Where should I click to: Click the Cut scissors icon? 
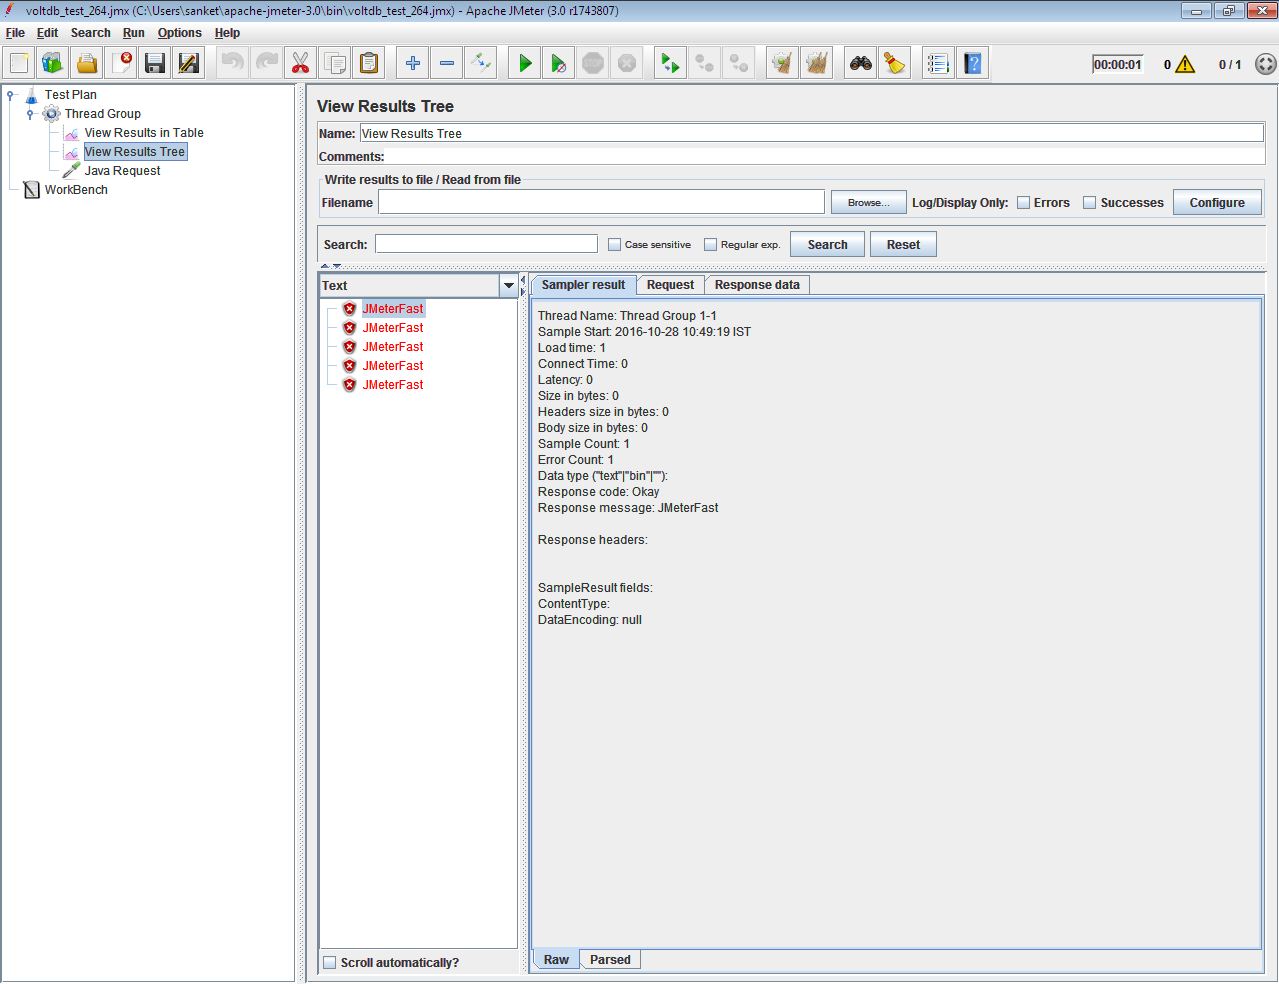point(301,63)
